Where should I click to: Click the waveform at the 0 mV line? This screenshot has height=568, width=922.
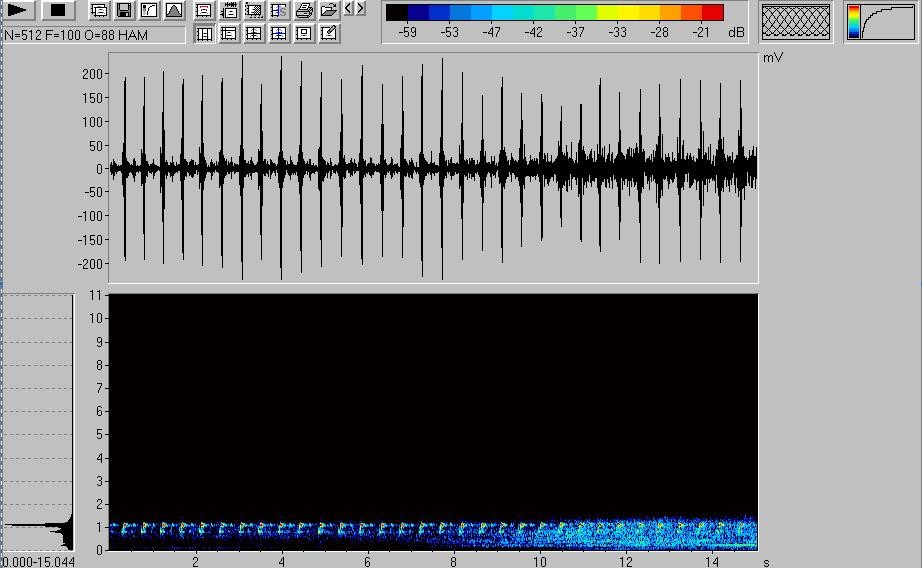pos(430,169)
